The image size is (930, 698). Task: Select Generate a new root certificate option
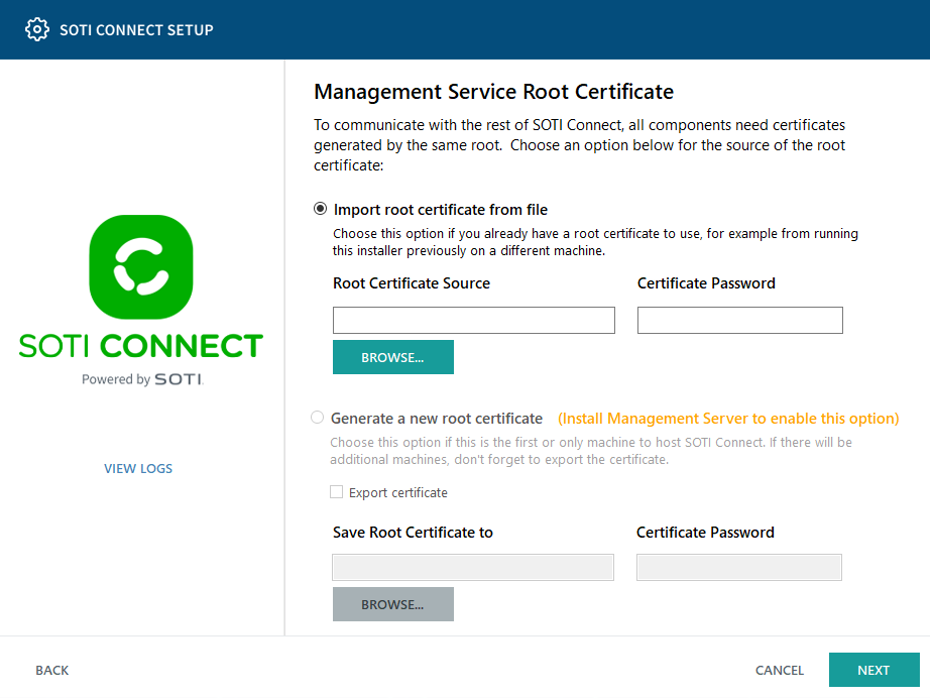[317, 417]
